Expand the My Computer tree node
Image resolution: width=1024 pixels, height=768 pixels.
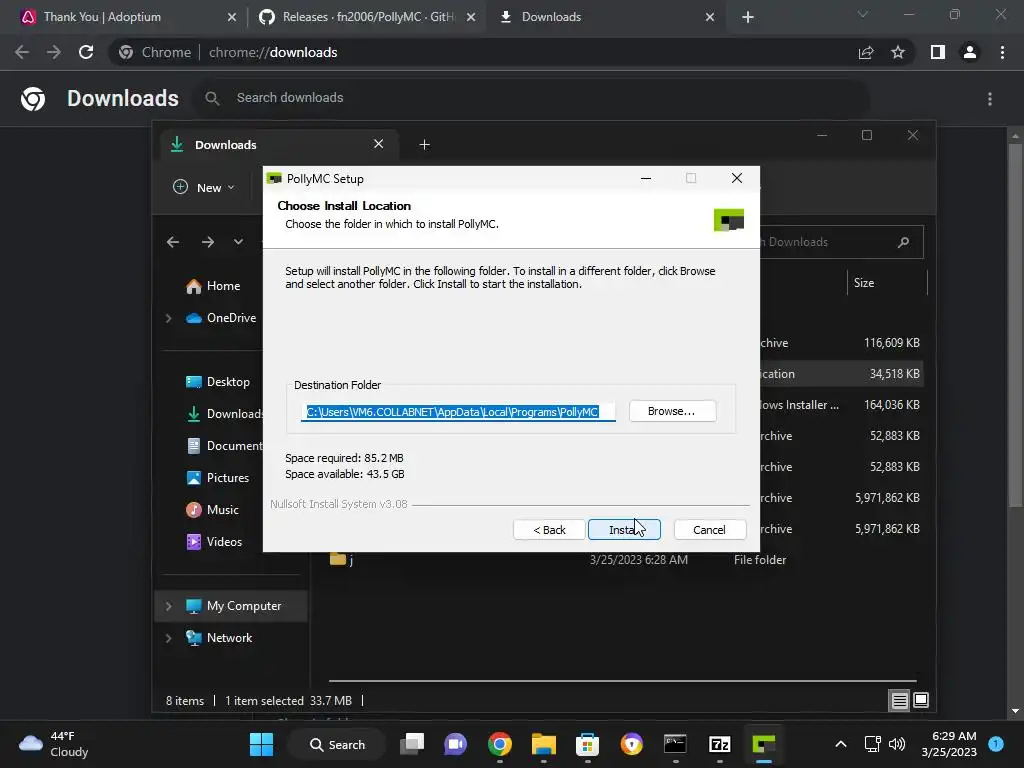168,606
